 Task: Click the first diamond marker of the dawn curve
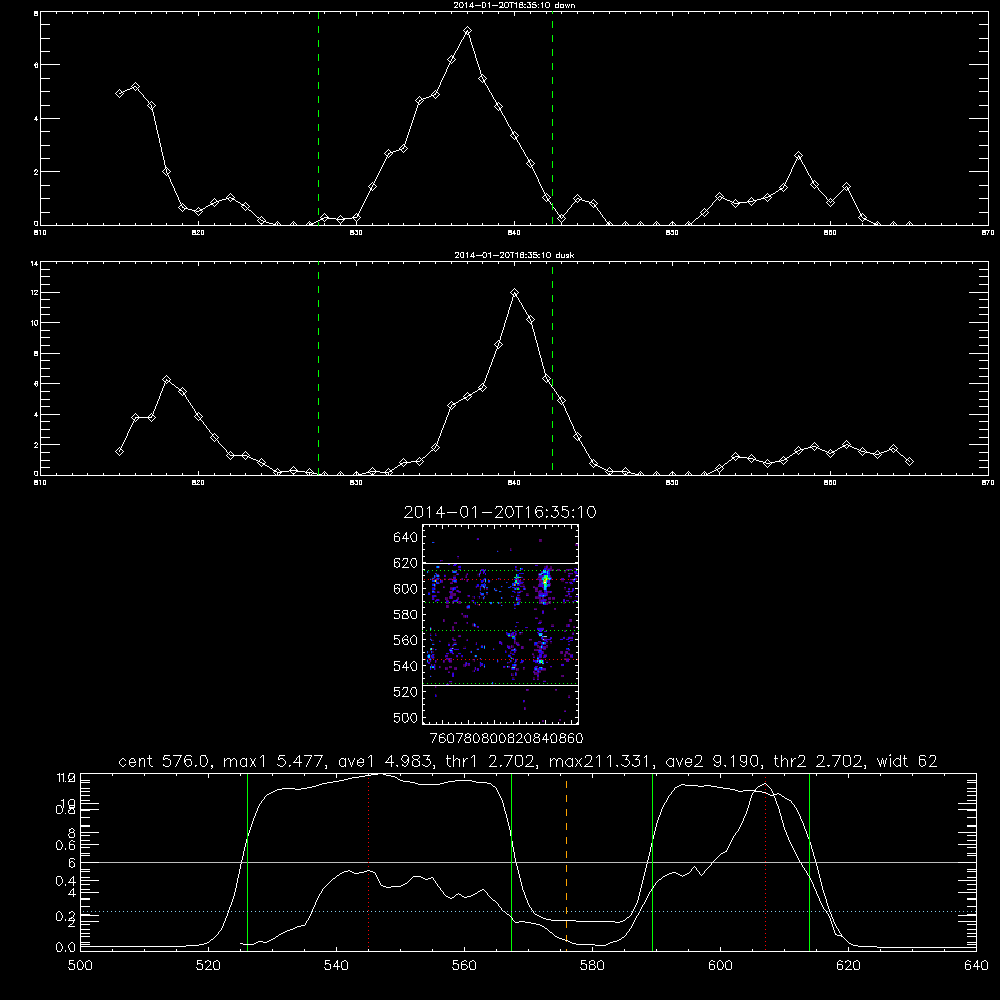[119, 93]
